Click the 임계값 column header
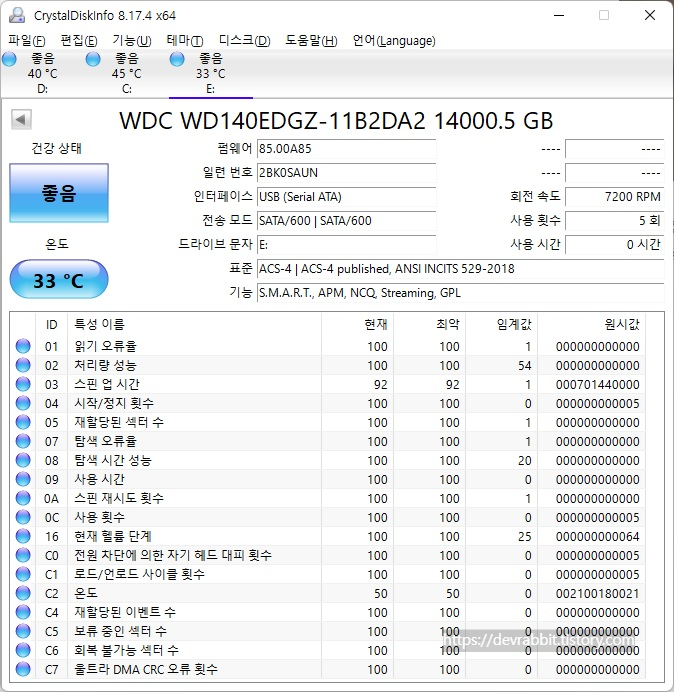 (x=502, y=325)
